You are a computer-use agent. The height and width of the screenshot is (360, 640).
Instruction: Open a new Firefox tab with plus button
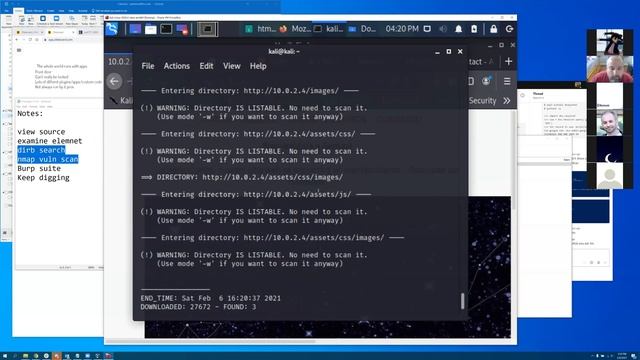pos(508,62)
